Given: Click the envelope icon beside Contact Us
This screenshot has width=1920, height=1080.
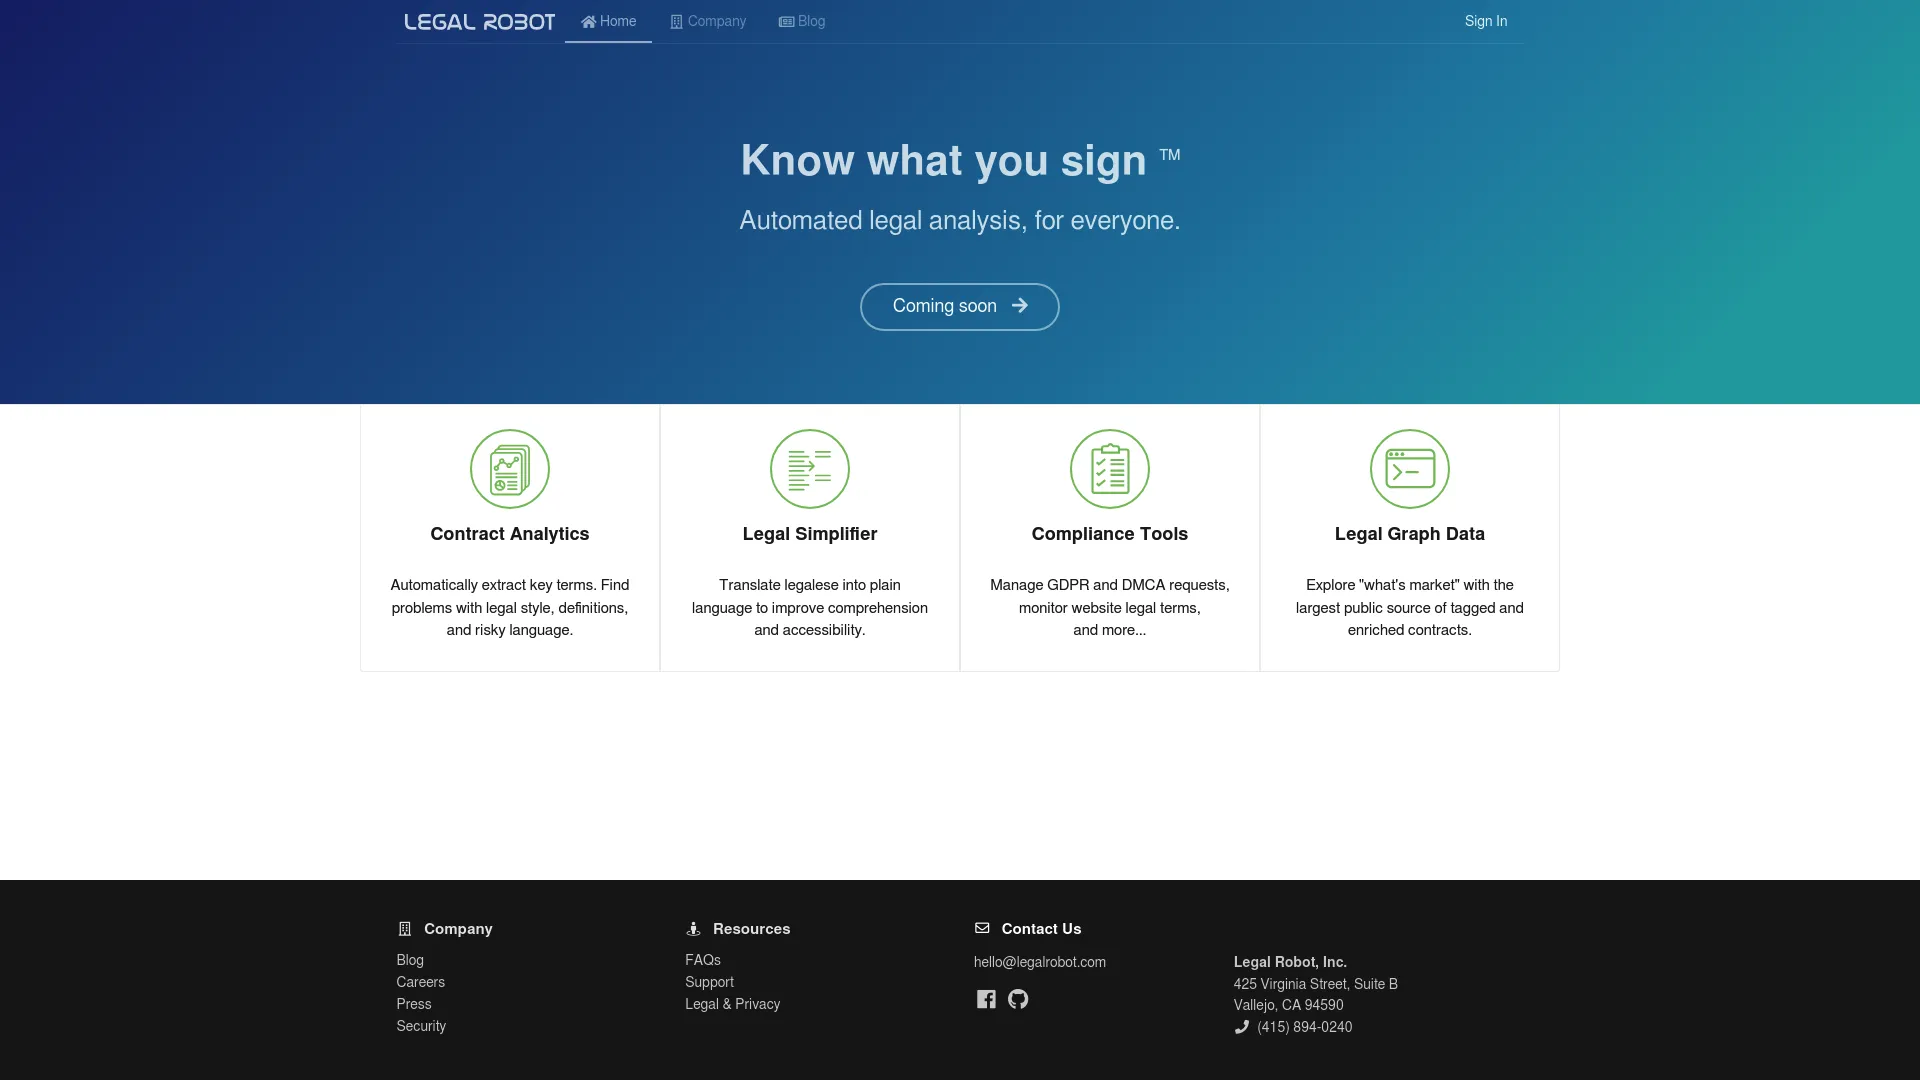Looking at the screenshot, I should pyautogui.click(x=982, y=928).
